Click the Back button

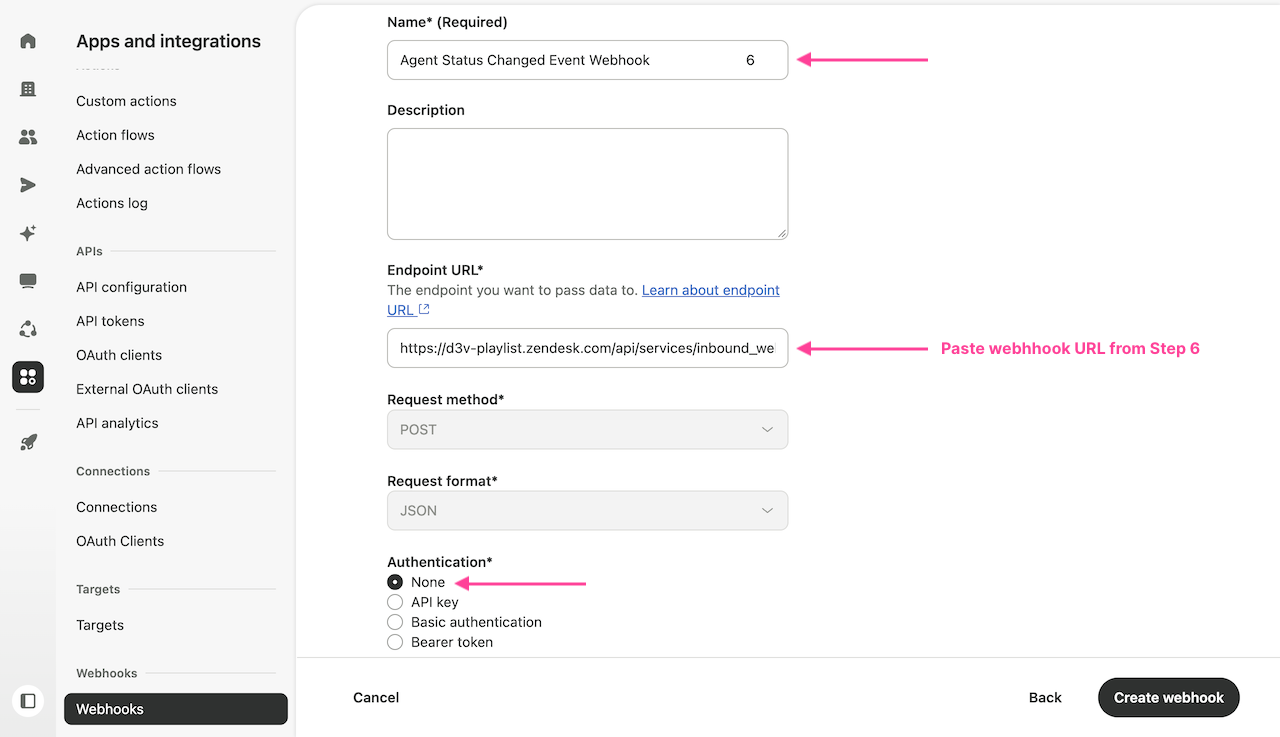pos(1045,698)
